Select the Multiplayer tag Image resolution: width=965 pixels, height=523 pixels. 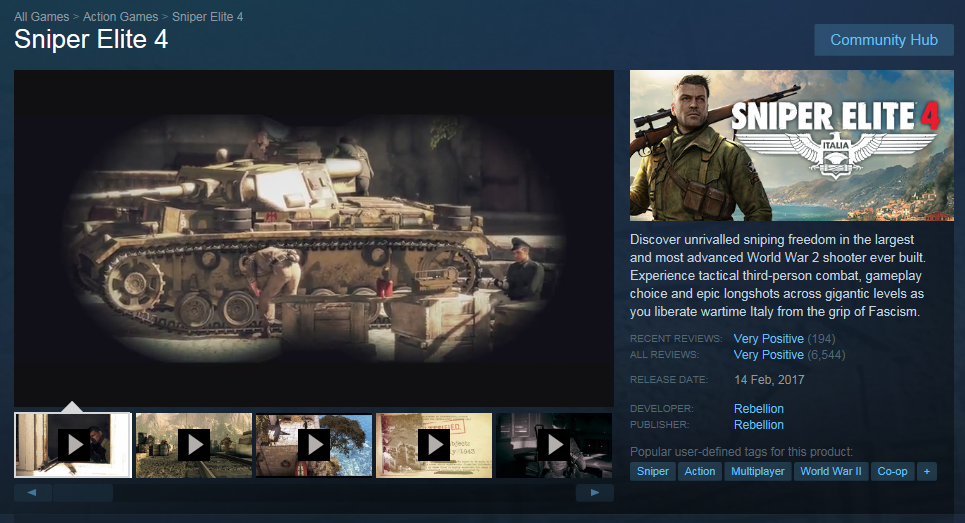(x=758, y=471)
